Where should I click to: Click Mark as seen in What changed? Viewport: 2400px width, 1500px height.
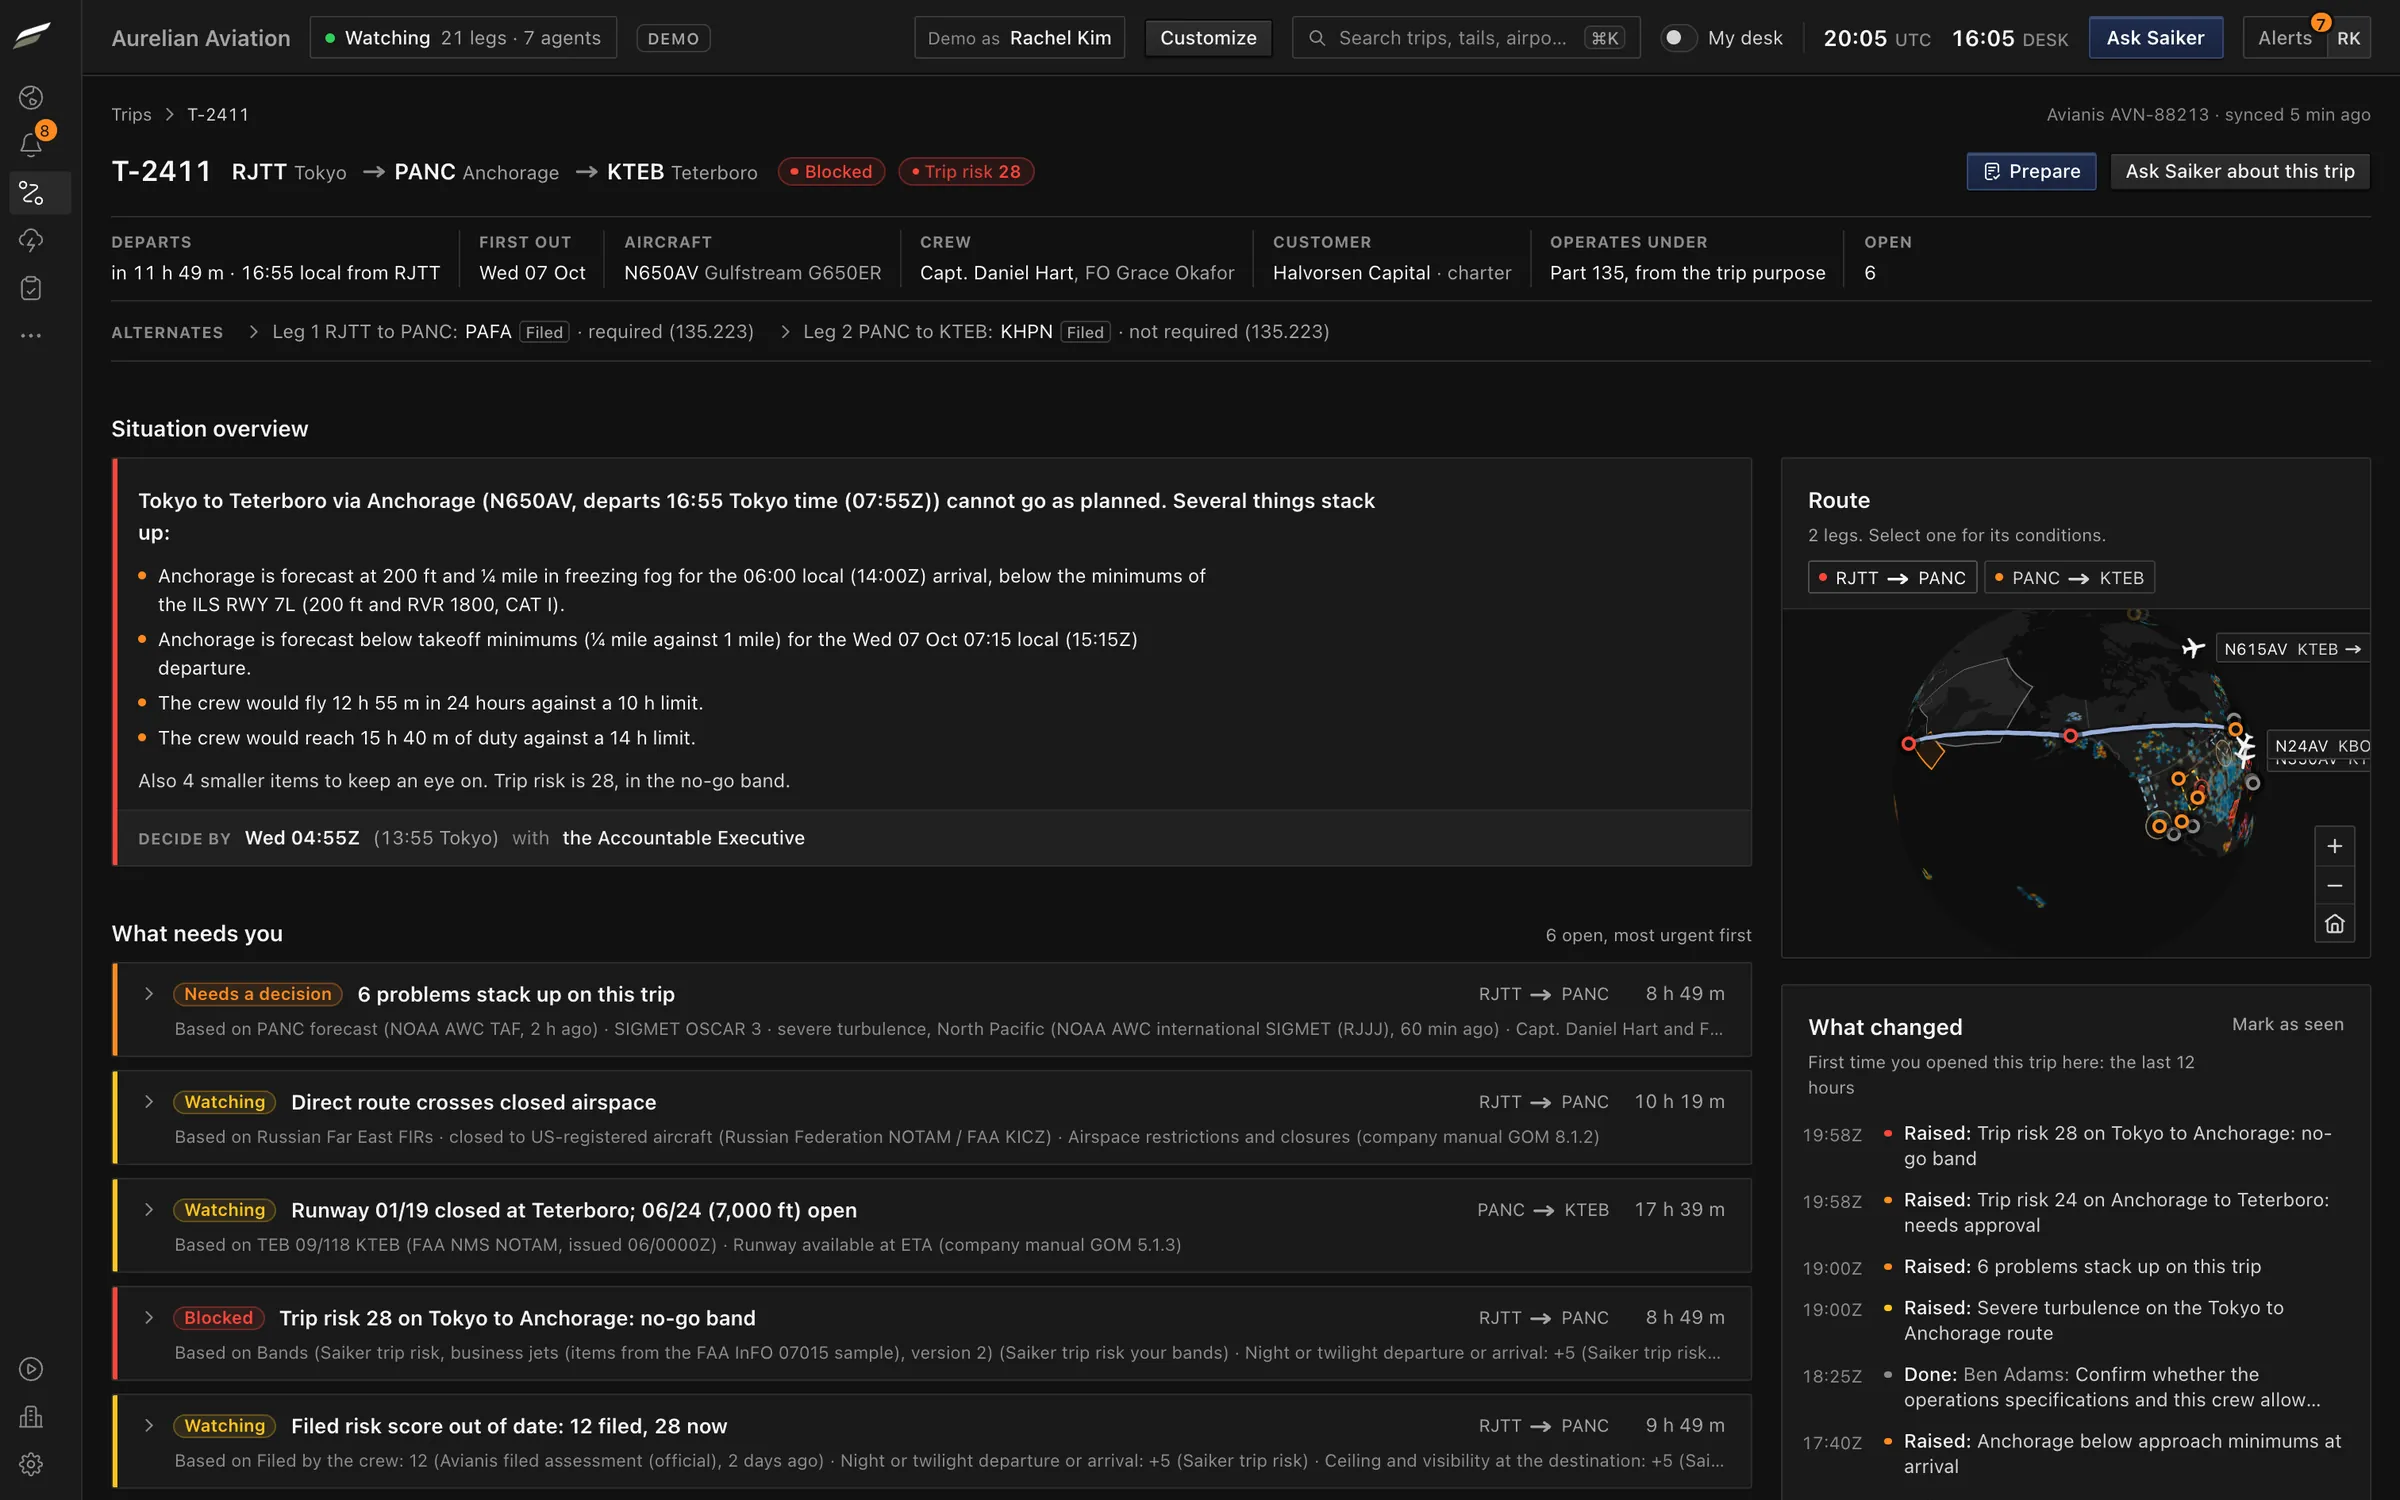pyautogui.click(x=2288, y=1025)
